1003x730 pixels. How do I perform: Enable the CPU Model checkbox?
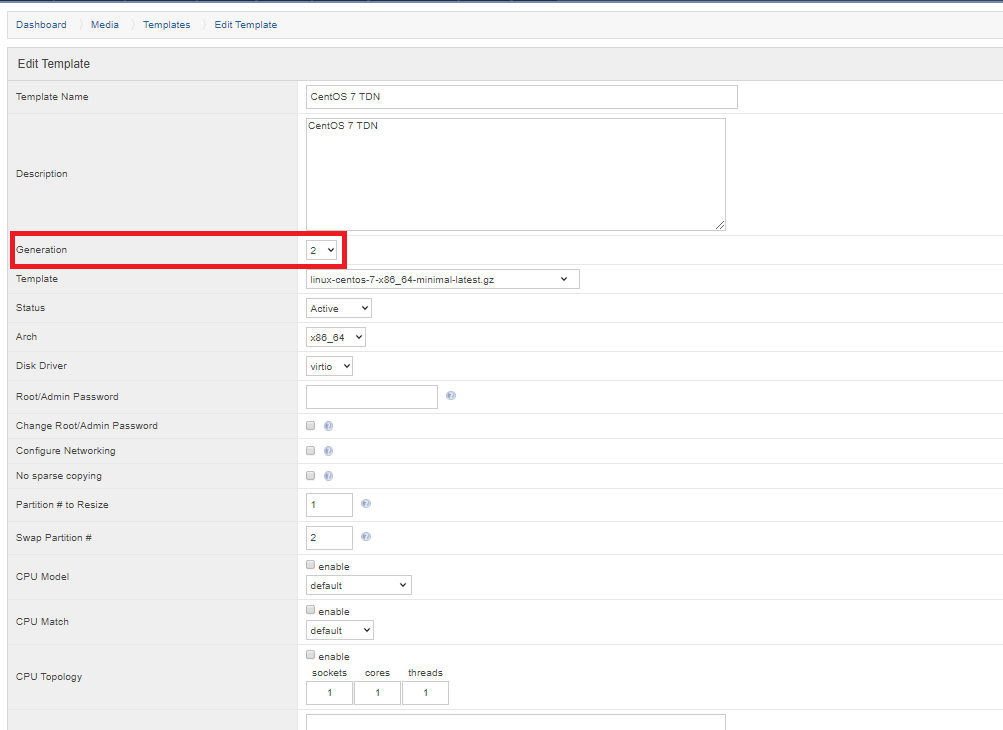pos(310,565)
